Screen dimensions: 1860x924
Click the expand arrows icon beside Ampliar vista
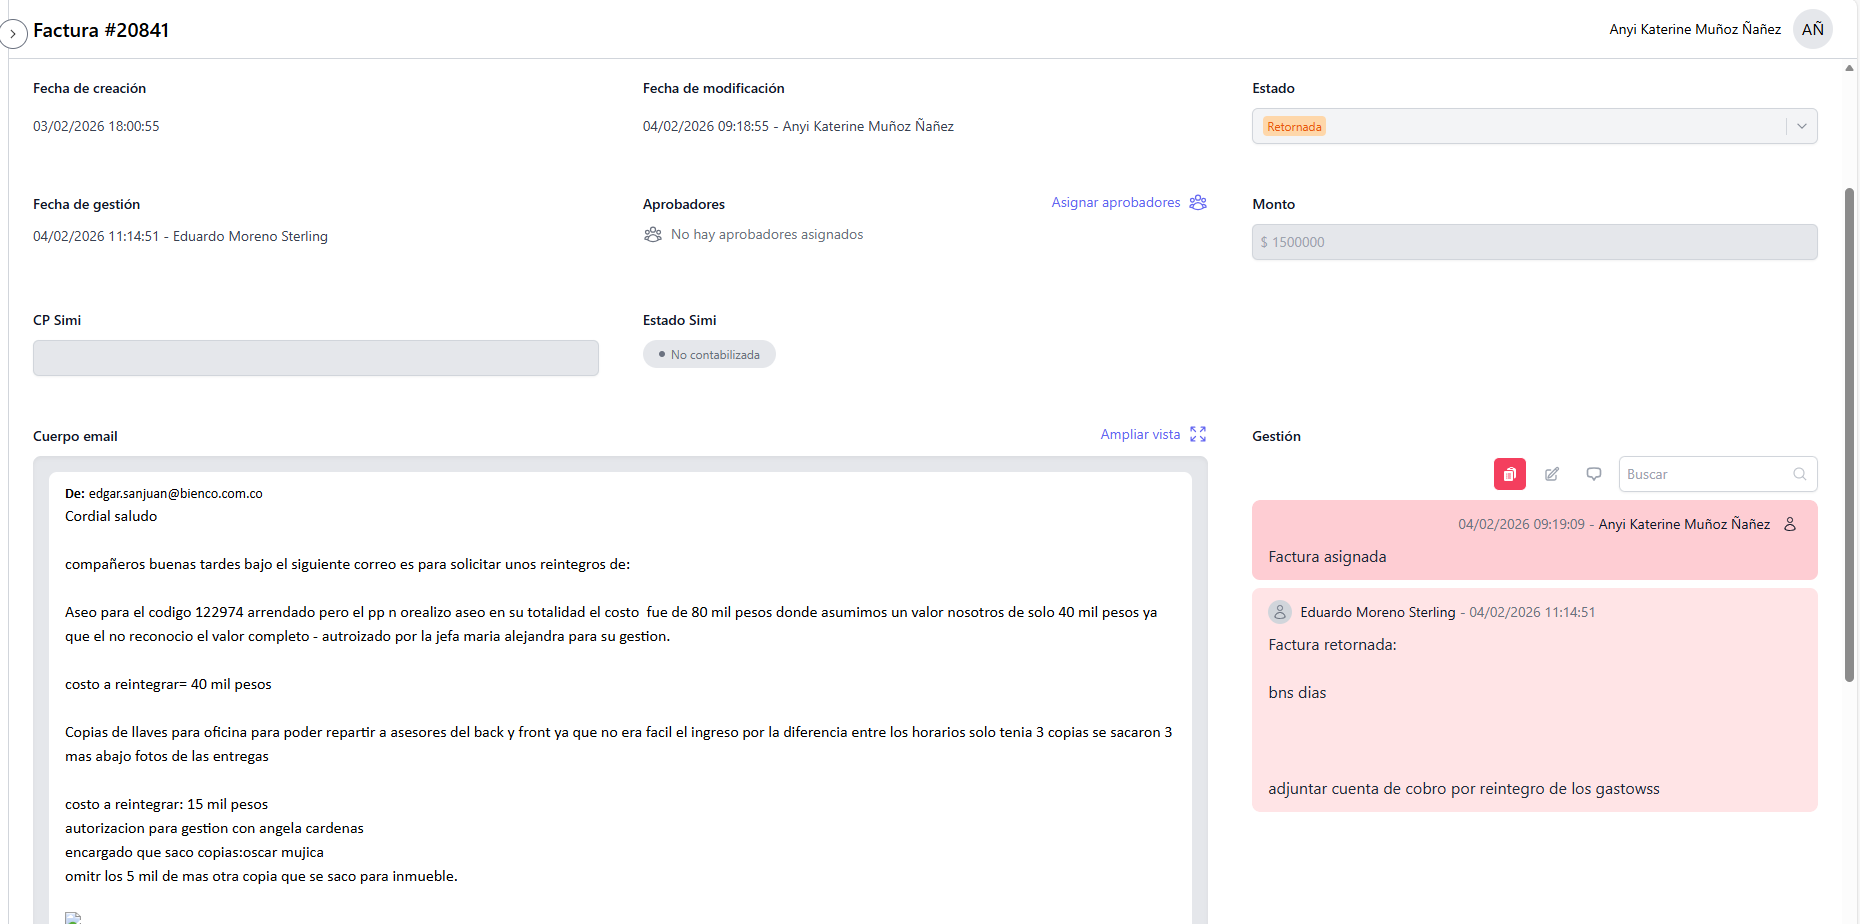click(1198, 434)
